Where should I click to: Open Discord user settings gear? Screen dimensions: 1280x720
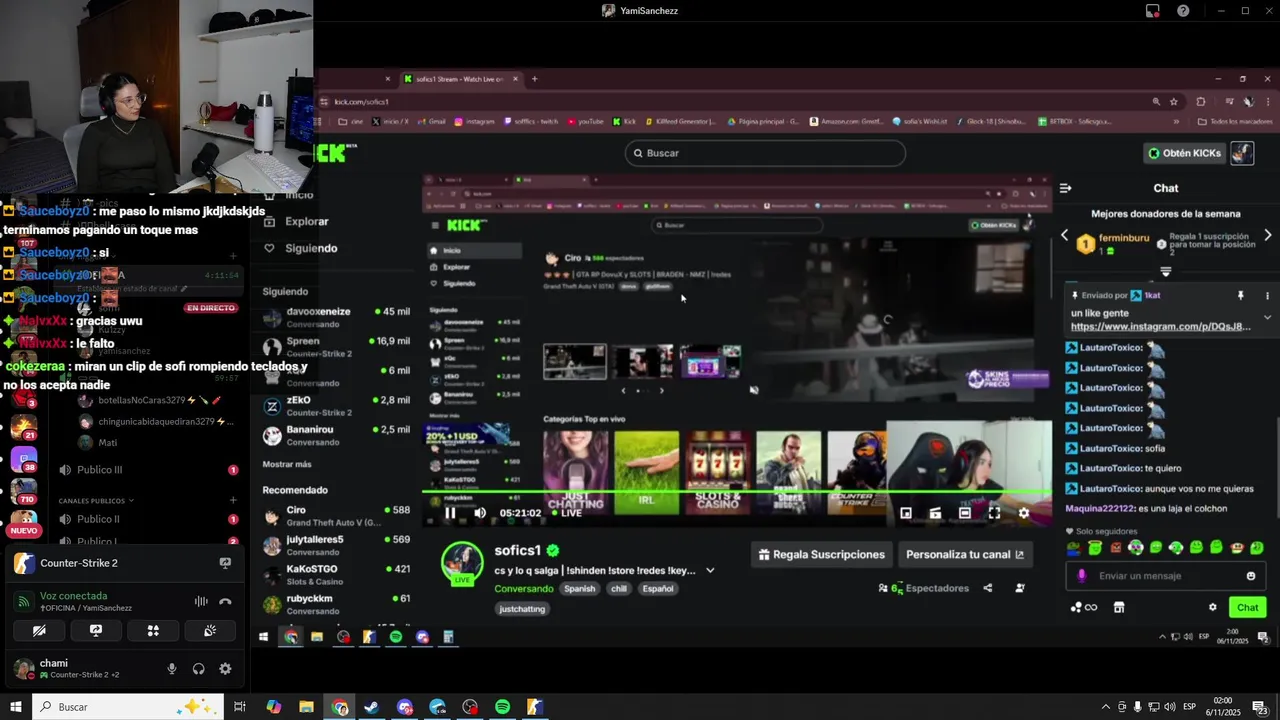click(225, 669)
